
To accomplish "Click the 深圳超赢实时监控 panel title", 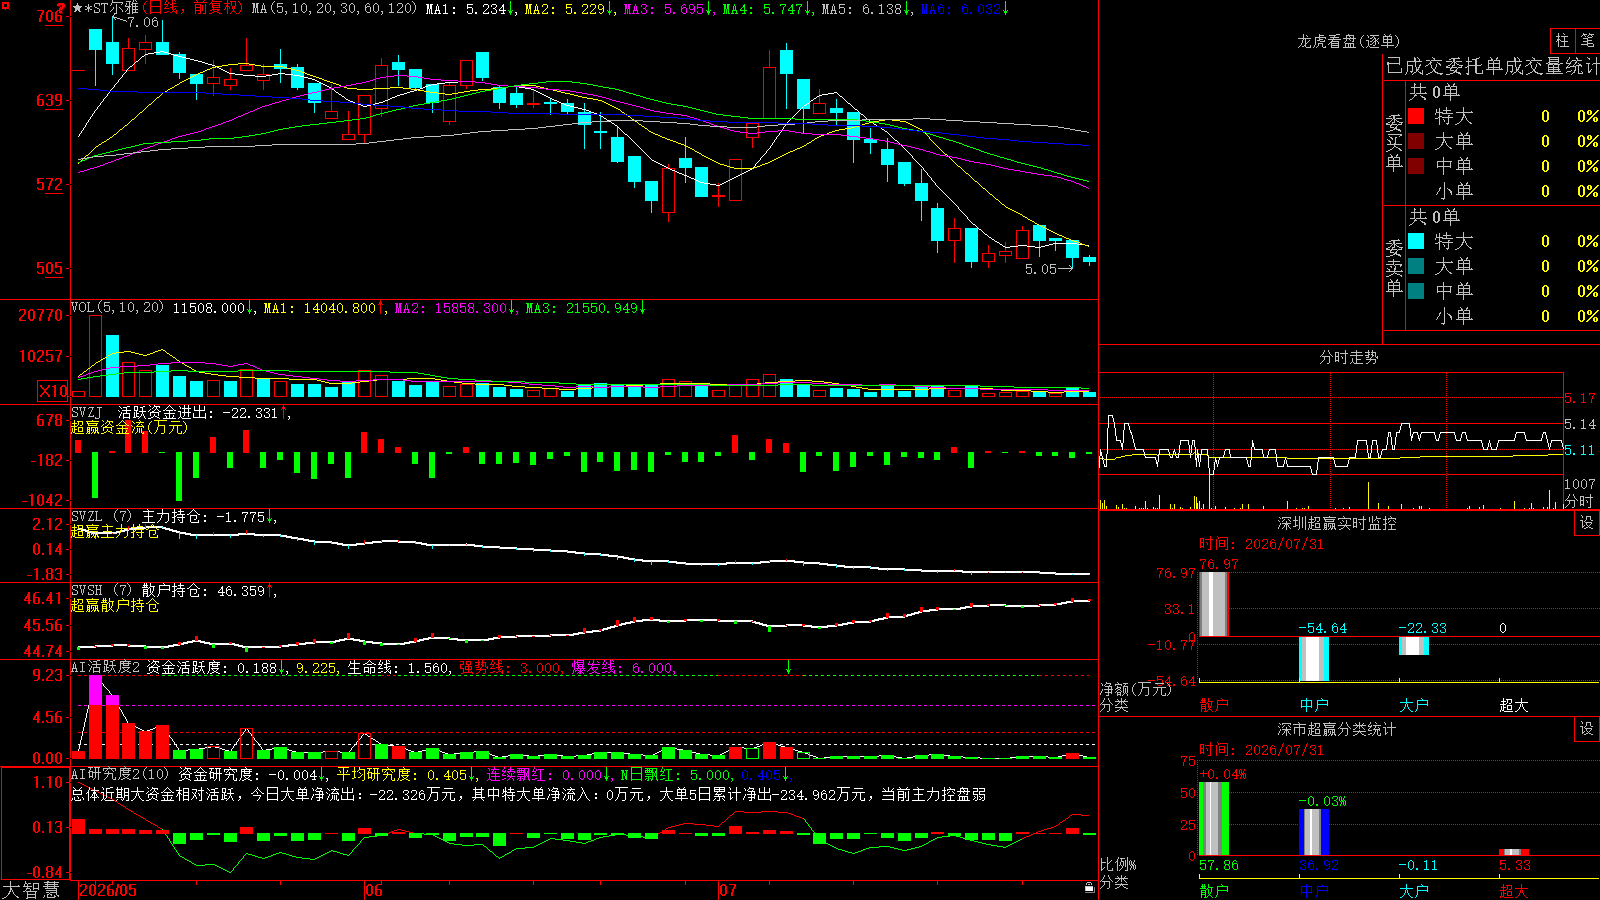I will (x=1337, y=523).
